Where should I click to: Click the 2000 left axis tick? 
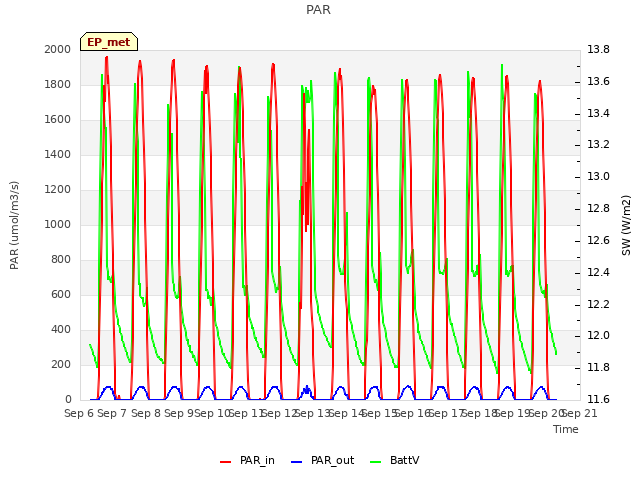(58, 49)
